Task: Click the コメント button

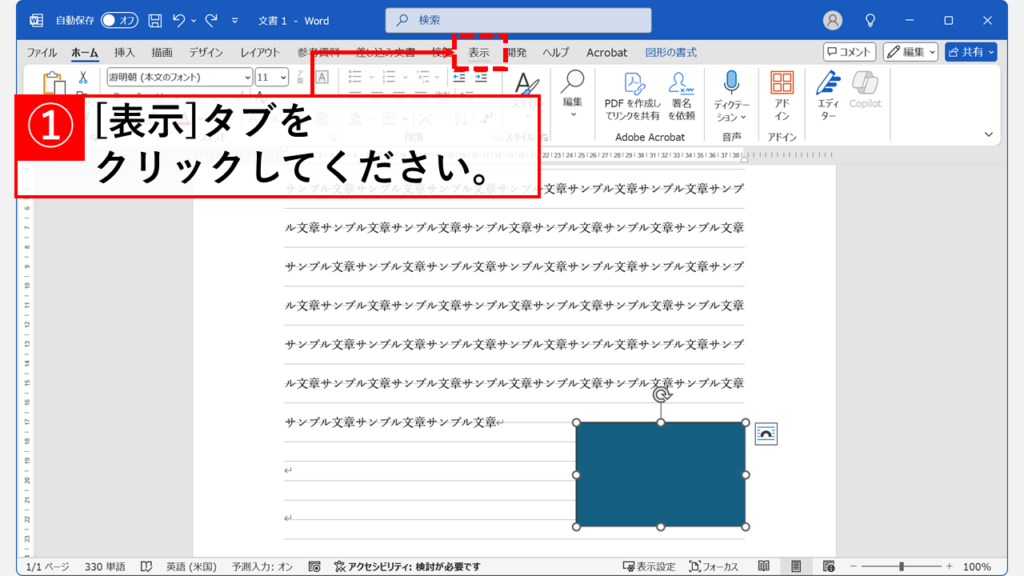Action: (849, 52)
